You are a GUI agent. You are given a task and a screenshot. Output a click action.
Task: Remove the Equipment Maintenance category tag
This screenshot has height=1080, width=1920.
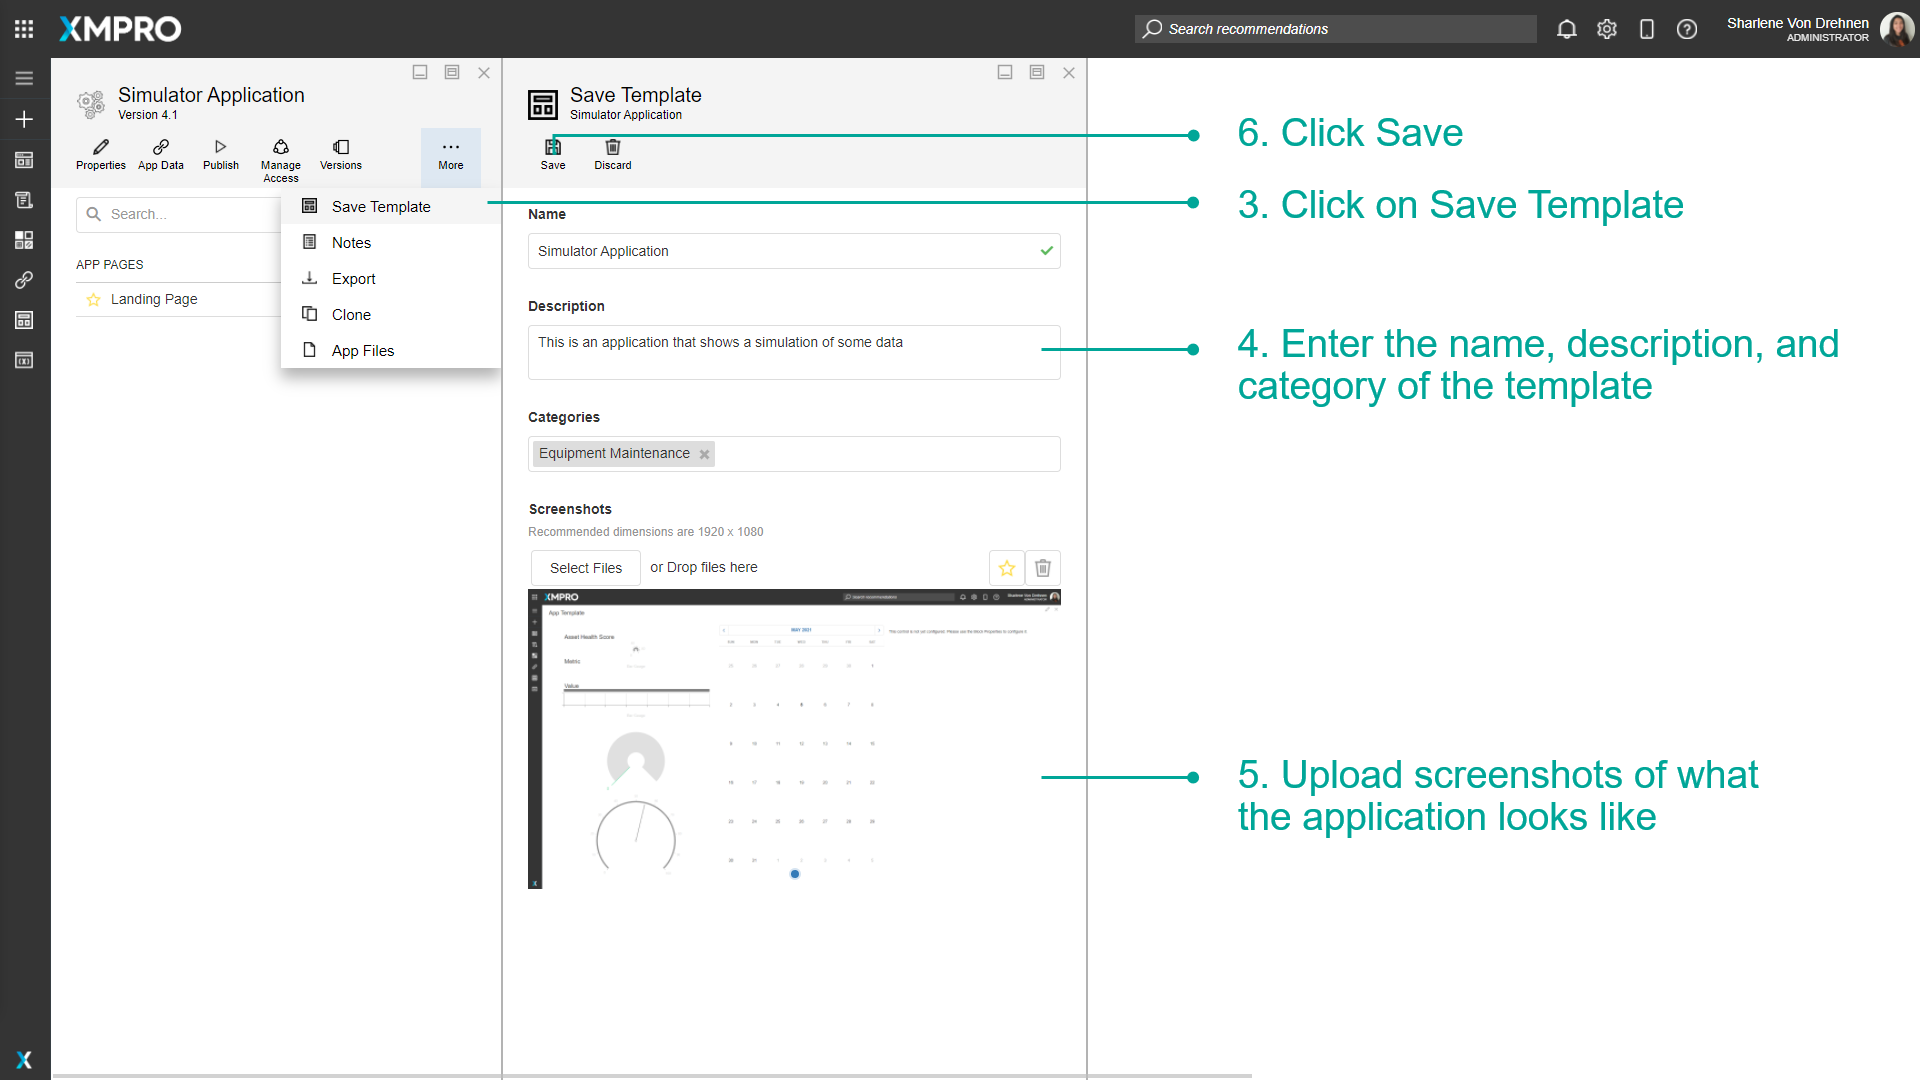coord(705,454)
